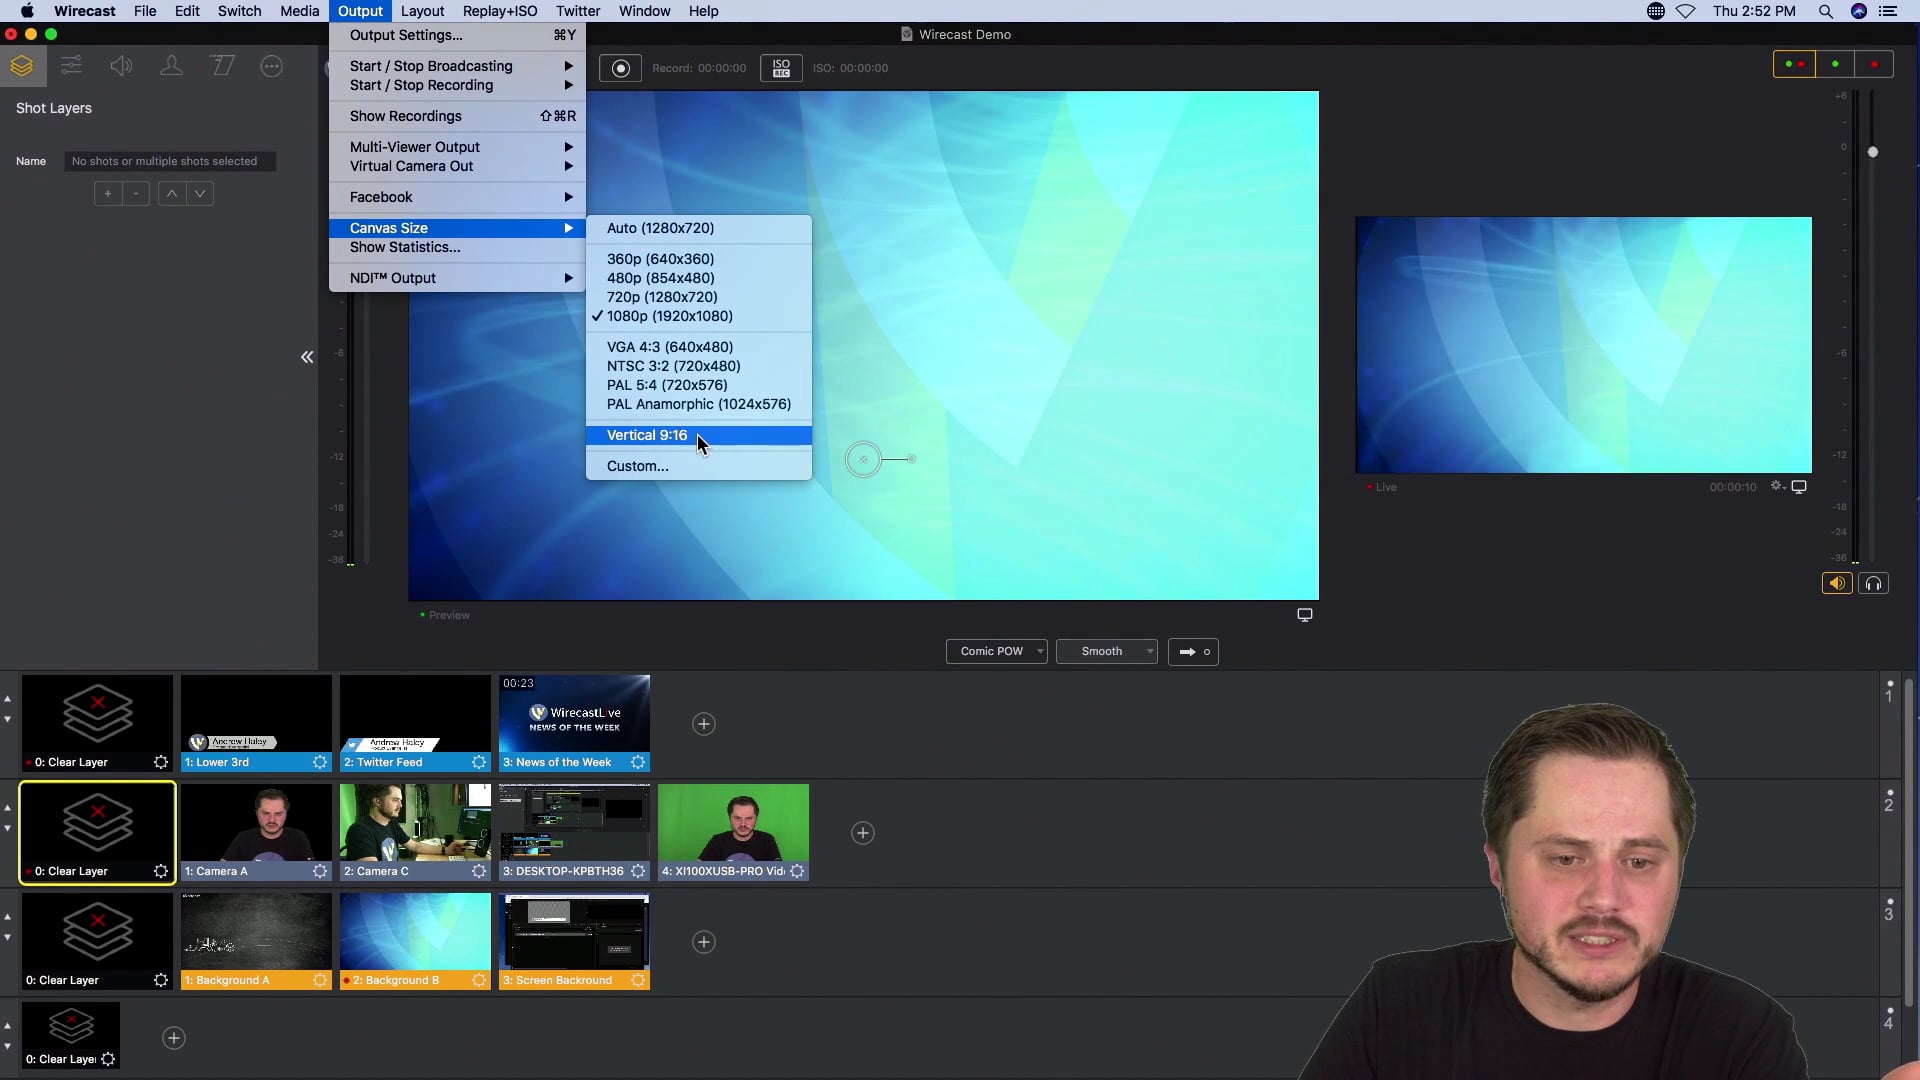Open the Window menu
The width and height of the screenshot is (1920, 1080).
coord(644,11)
